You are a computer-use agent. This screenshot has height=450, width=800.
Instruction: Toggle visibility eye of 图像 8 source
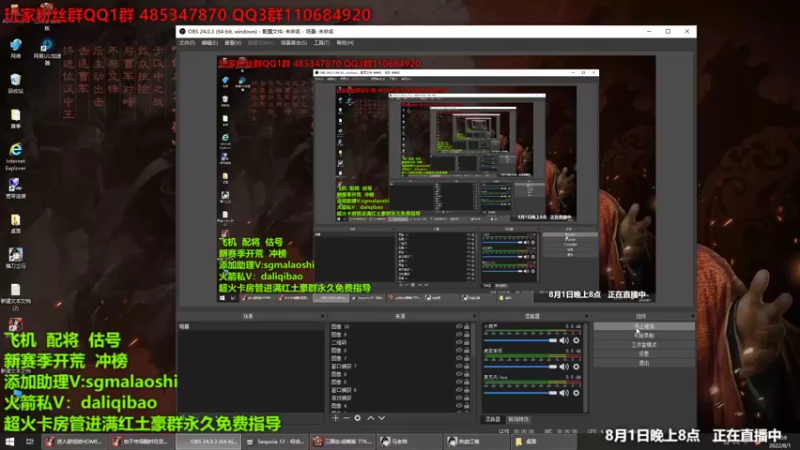(459, 351)
